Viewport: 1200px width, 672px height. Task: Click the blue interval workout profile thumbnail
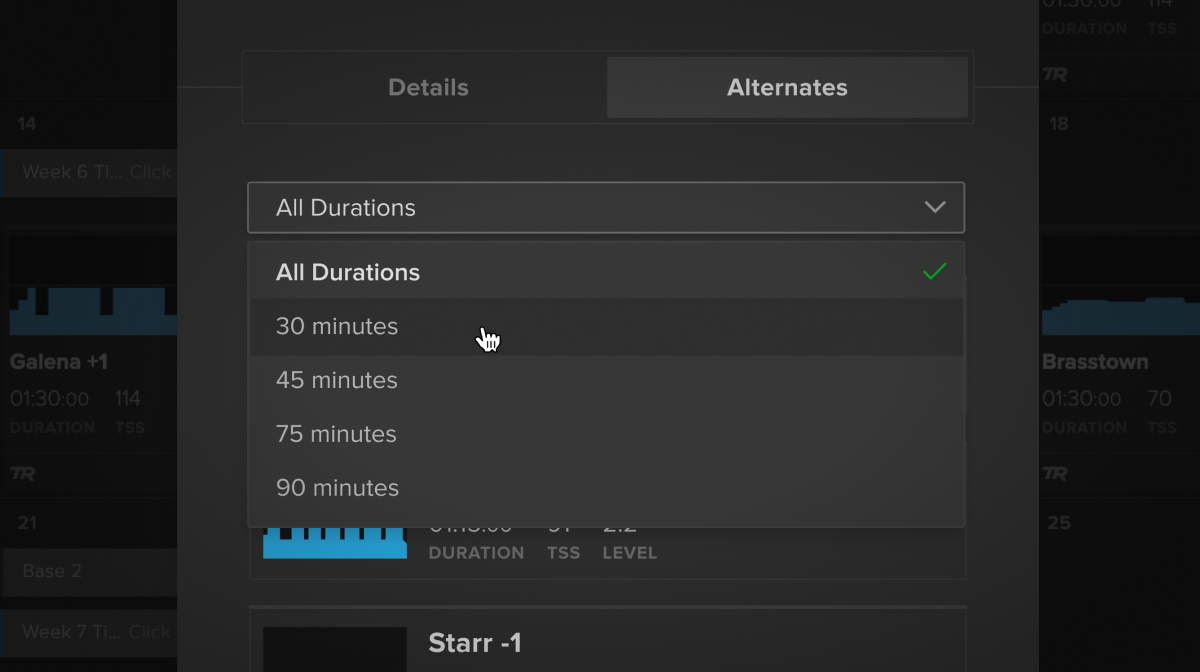[335, 540]
